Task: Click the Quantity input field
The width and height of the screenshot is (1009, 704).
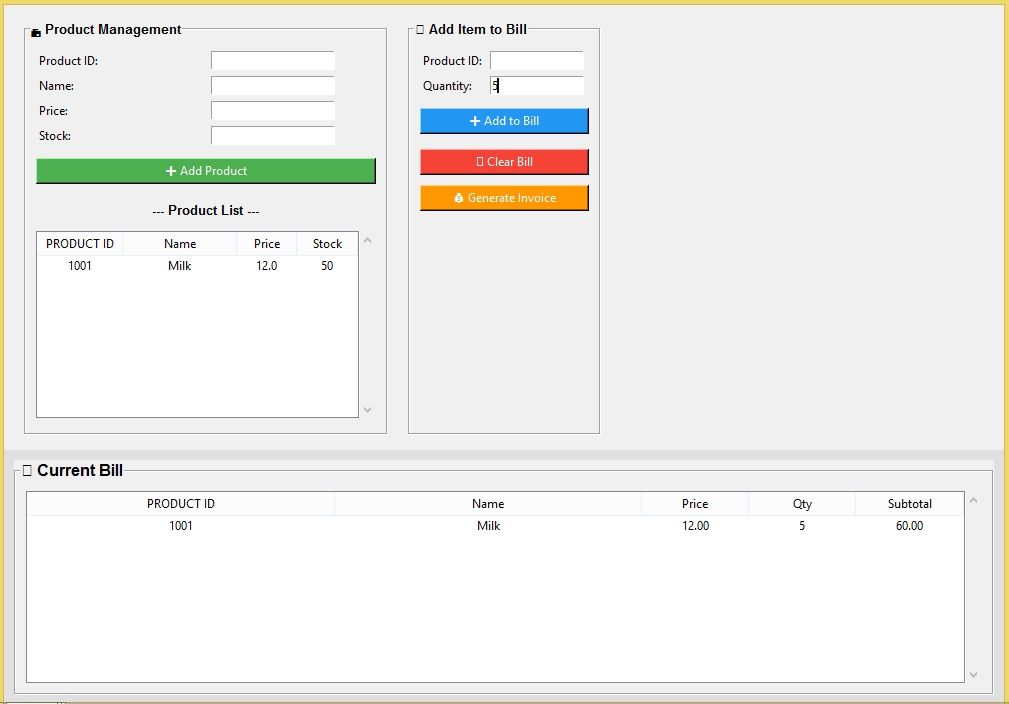Action: [536, 86]
